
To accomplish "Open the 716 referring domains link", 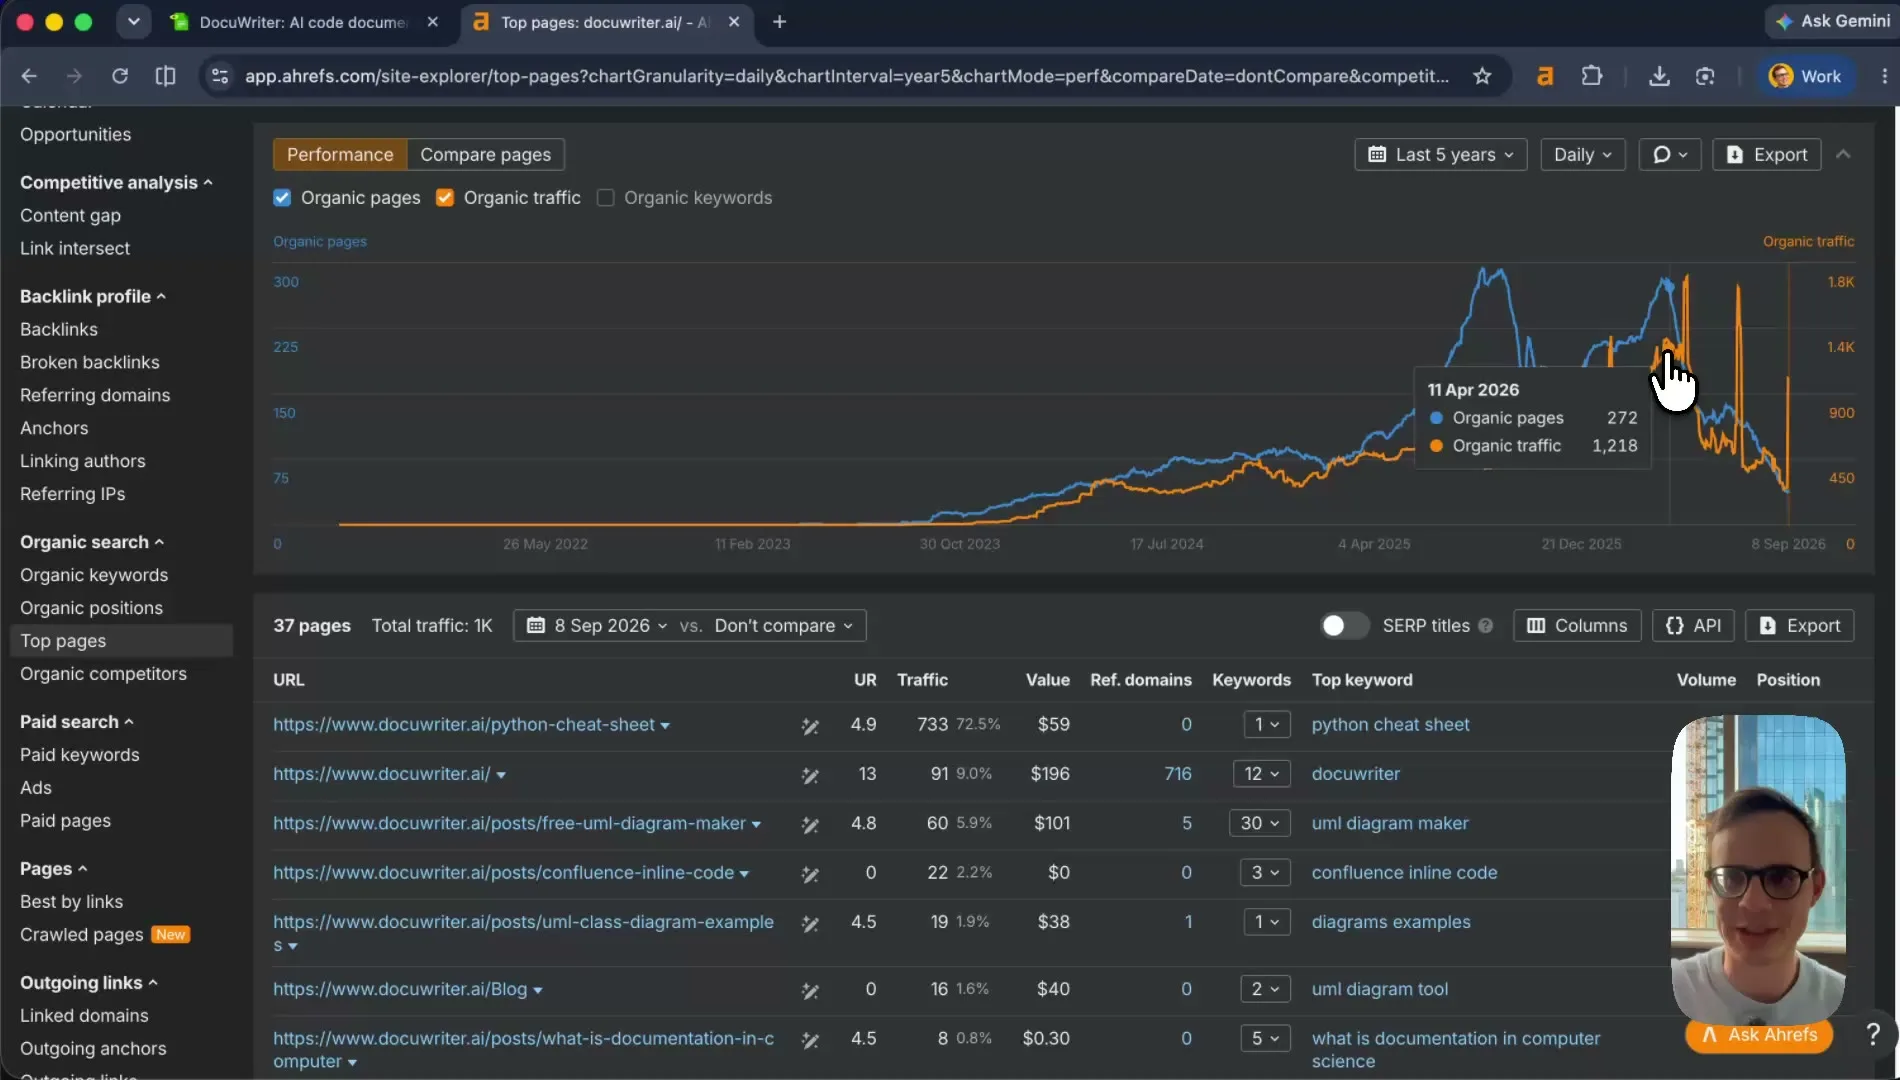I will click(1178, 774).
